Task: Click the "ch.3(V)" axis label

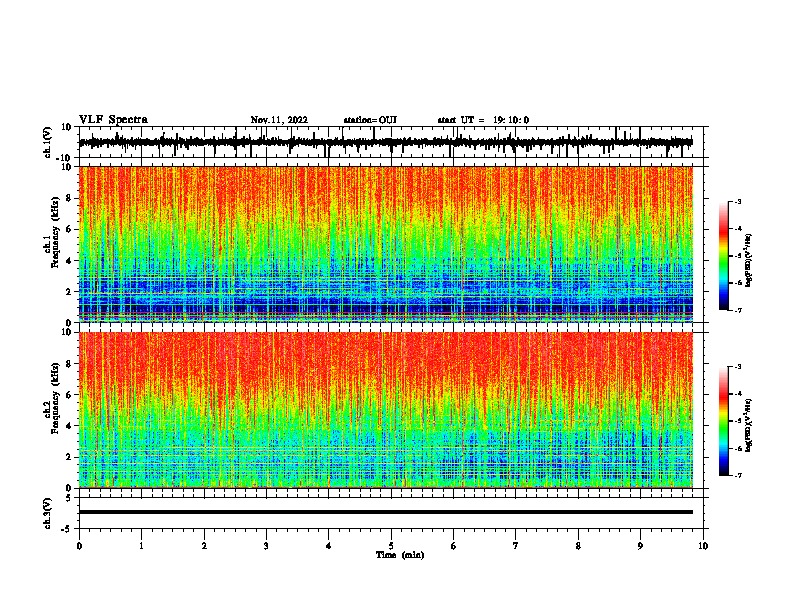Action: click(48, 513)
